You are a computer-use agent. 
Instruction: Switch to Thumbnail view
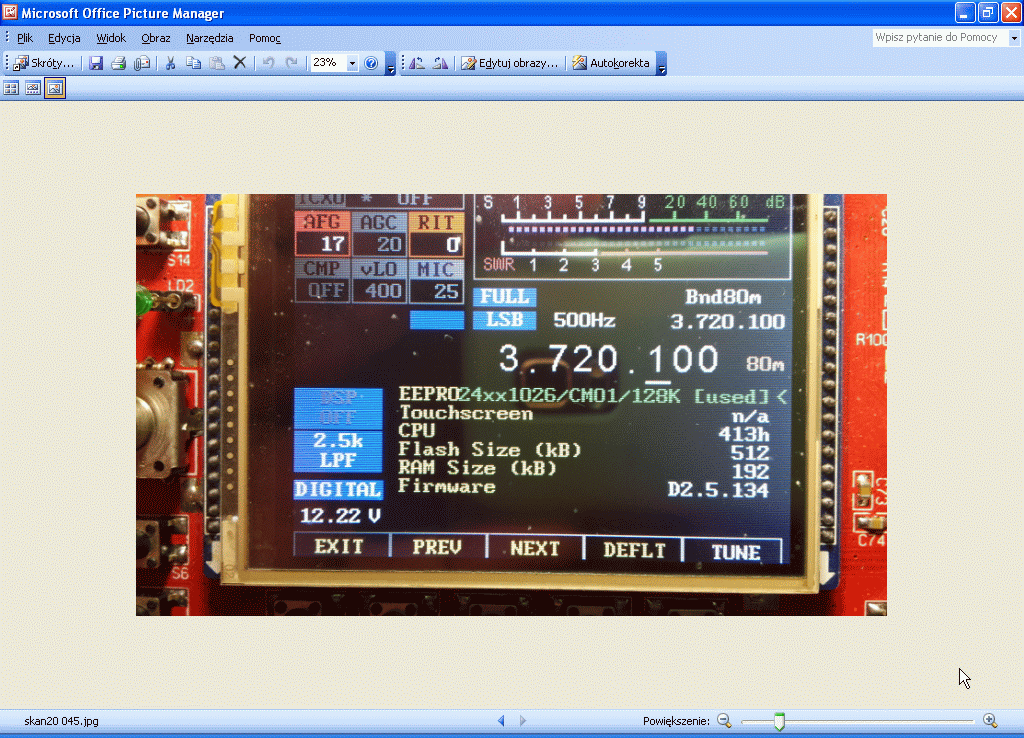pos(11,88)
